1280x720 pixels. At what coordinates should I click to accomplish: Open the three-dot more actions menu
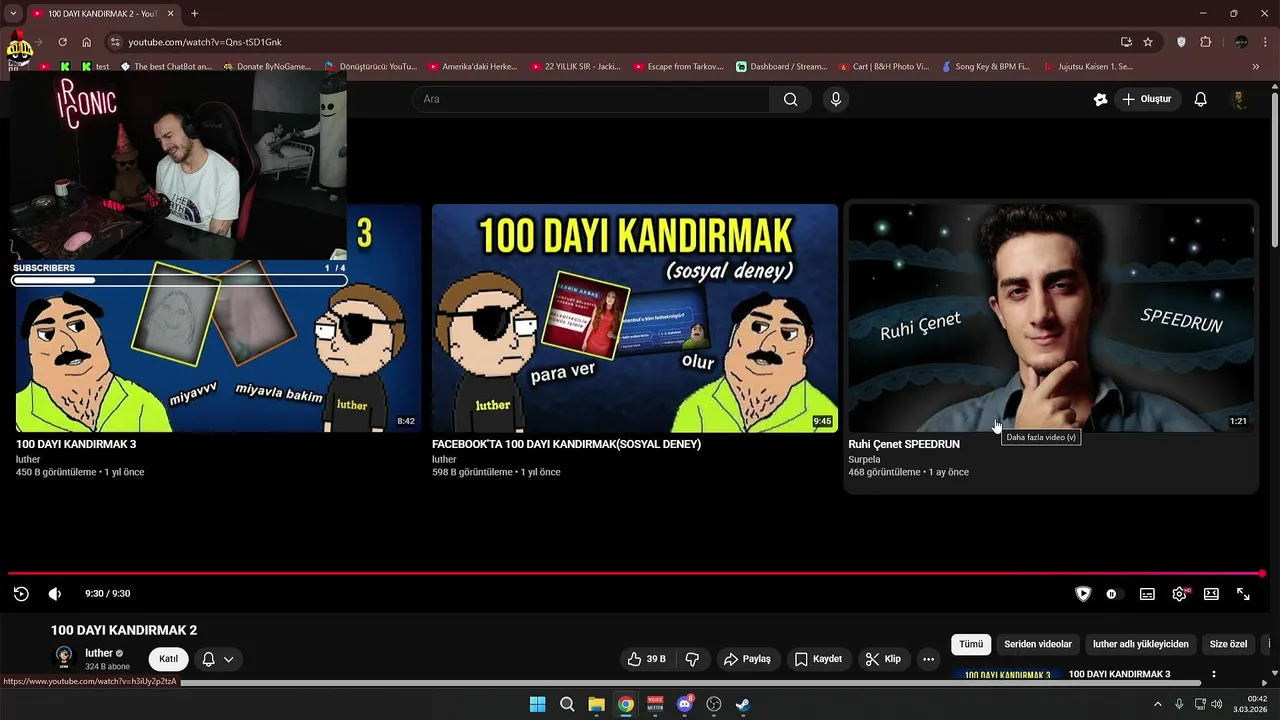pos(928,659)
